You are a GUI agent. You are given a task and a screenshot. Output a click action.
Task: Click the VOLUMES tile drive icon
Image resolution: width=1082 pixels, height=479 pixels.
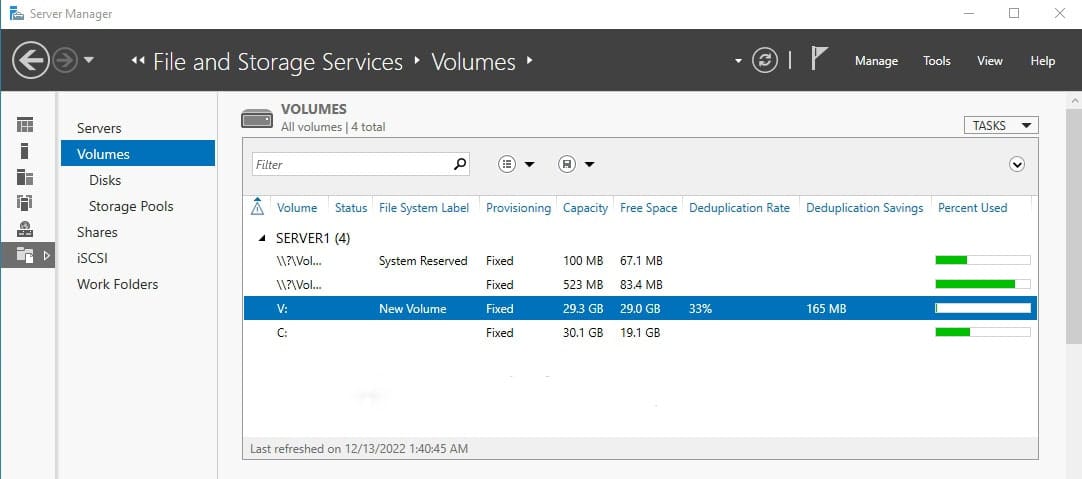coord(257,119)
